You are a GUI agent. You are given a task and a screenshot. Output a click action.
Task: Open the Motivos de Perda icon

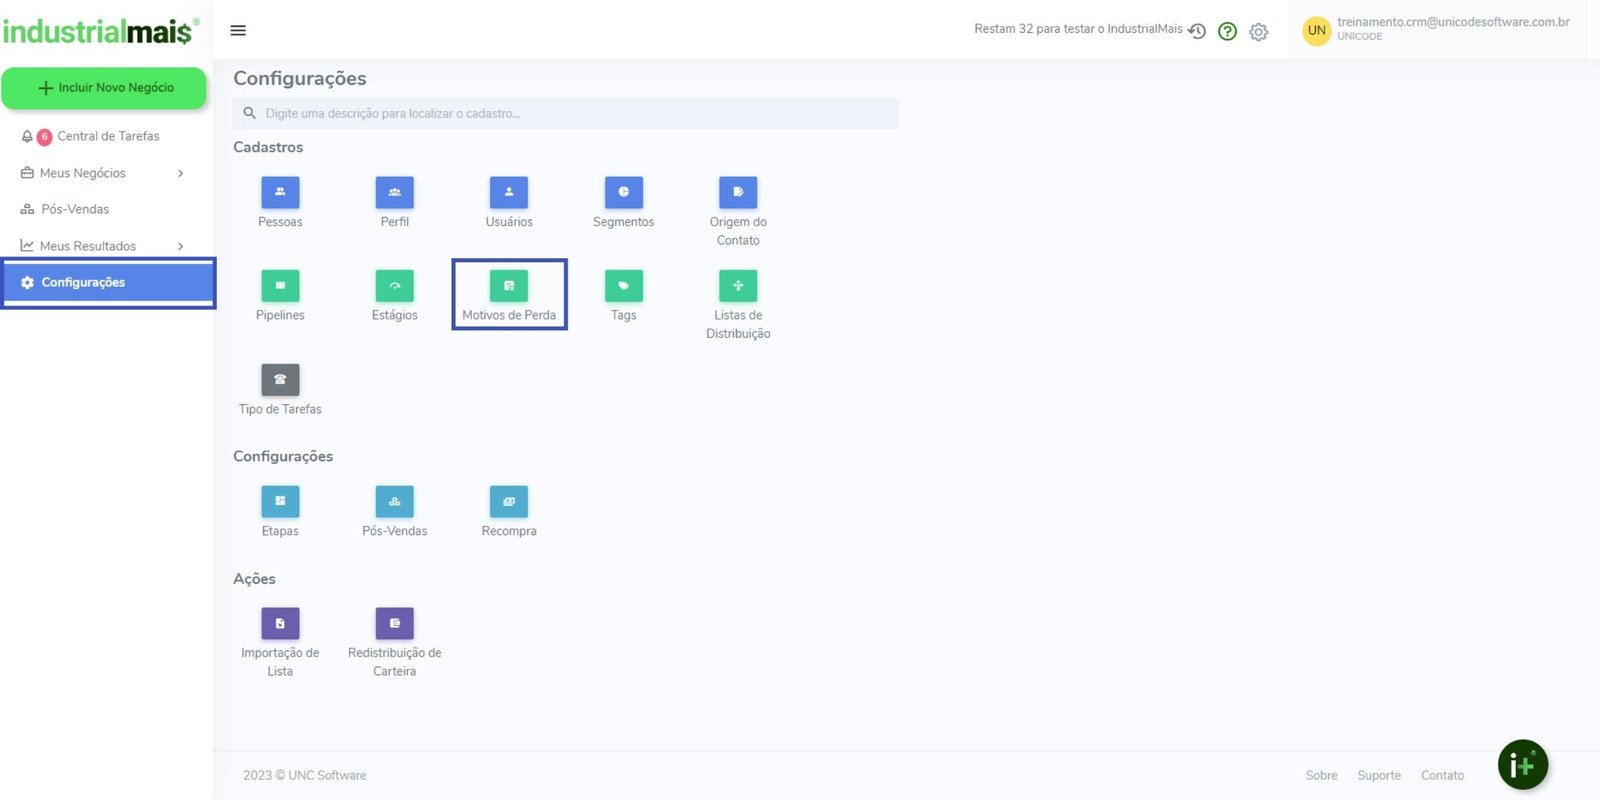click(509, 286)
